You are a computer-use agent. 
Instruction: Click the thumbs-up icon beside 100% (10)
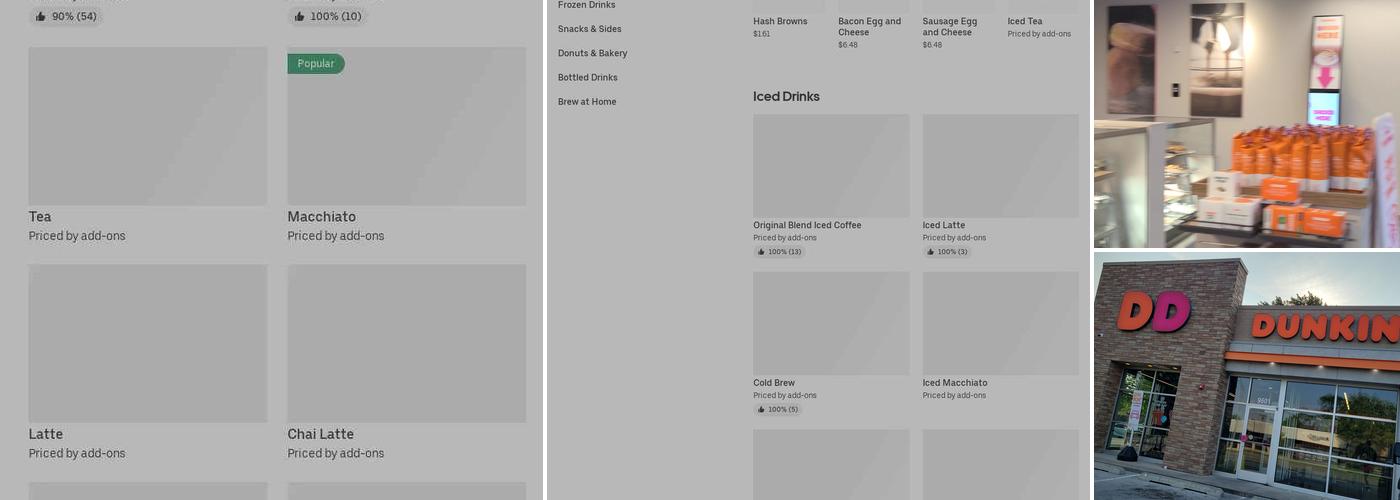click(299, 17)
